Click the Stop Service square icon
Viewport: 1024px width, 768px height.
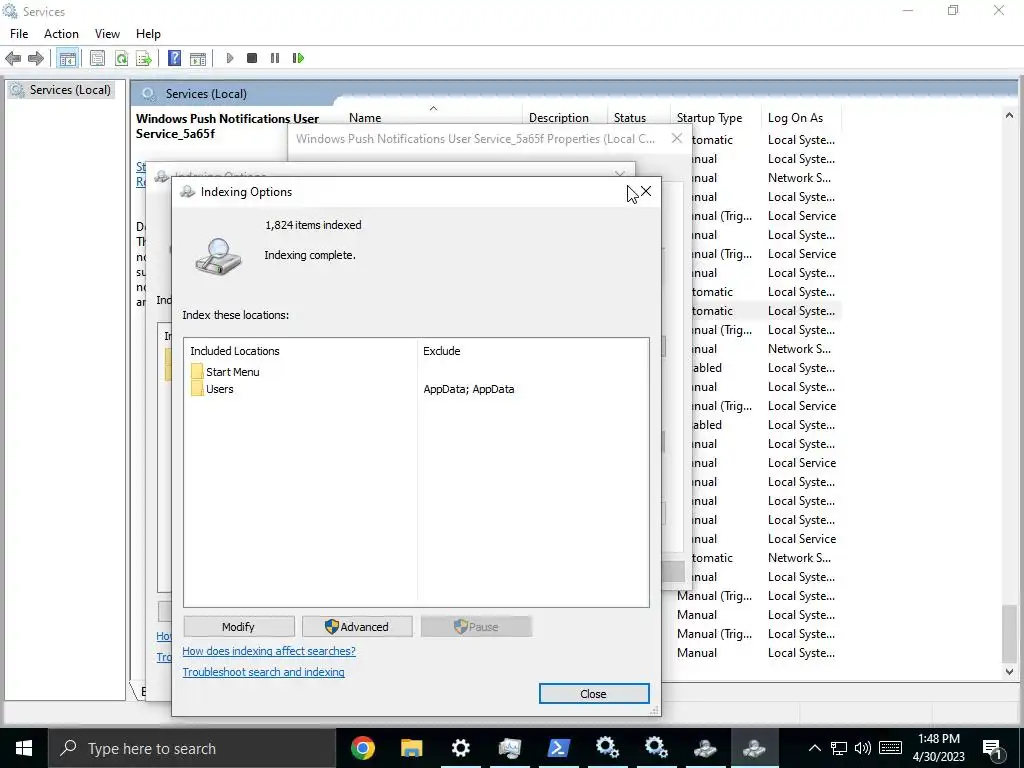(252, 58)
